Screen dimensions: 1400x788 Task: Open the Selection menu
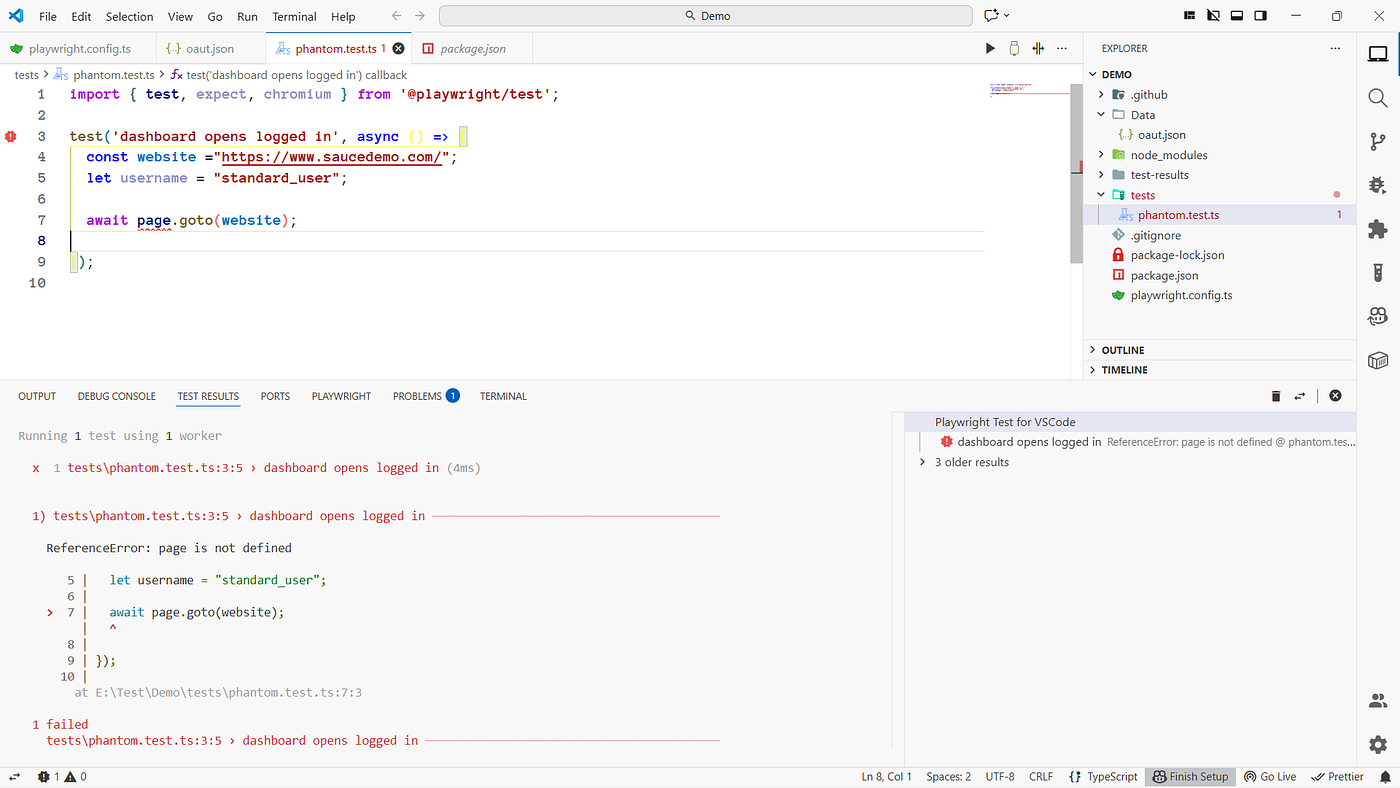pos(129,17)
